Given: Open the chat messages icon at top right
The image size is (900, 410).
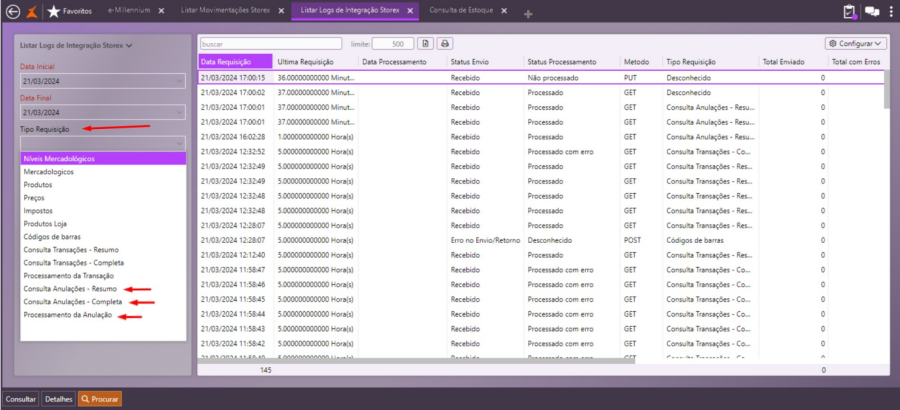Looking at the screenshot, I should pos(871,11).
